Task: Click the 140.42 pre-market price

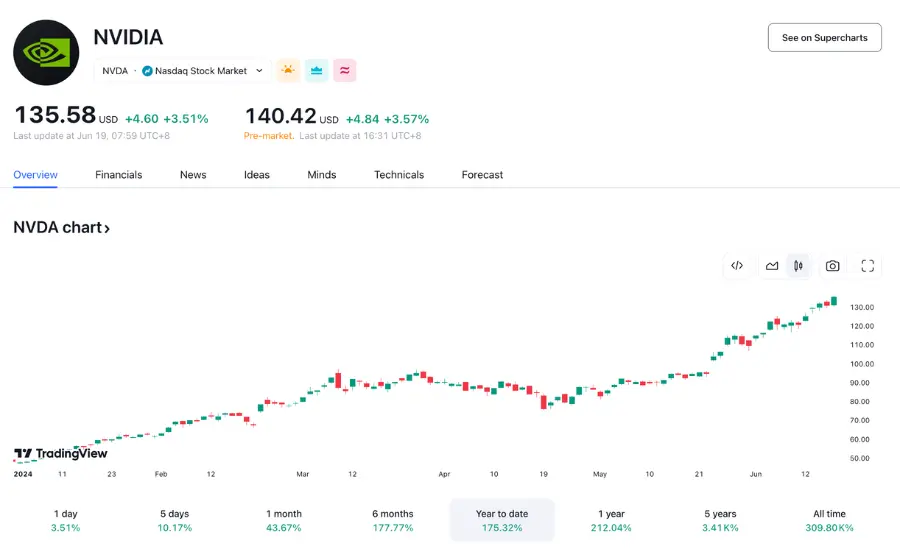Action: coord(281,116)
